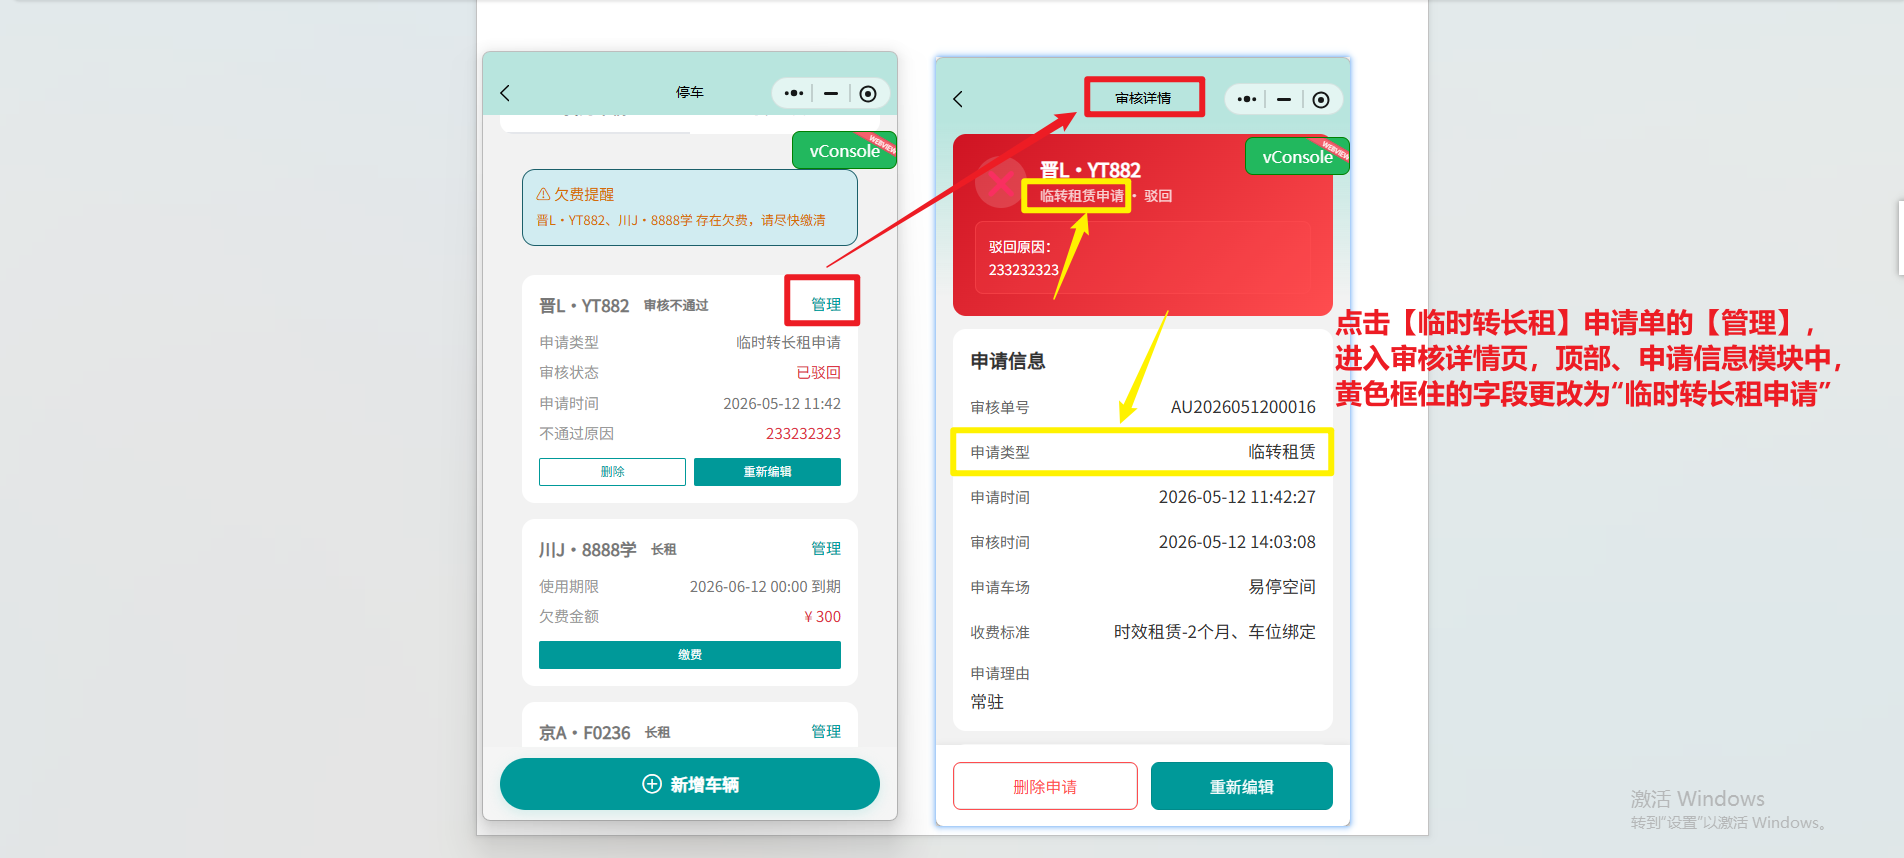1904x858 pixels.
Task: Click 申请理由 value 常驻
Action: click(x=987, y=702)
